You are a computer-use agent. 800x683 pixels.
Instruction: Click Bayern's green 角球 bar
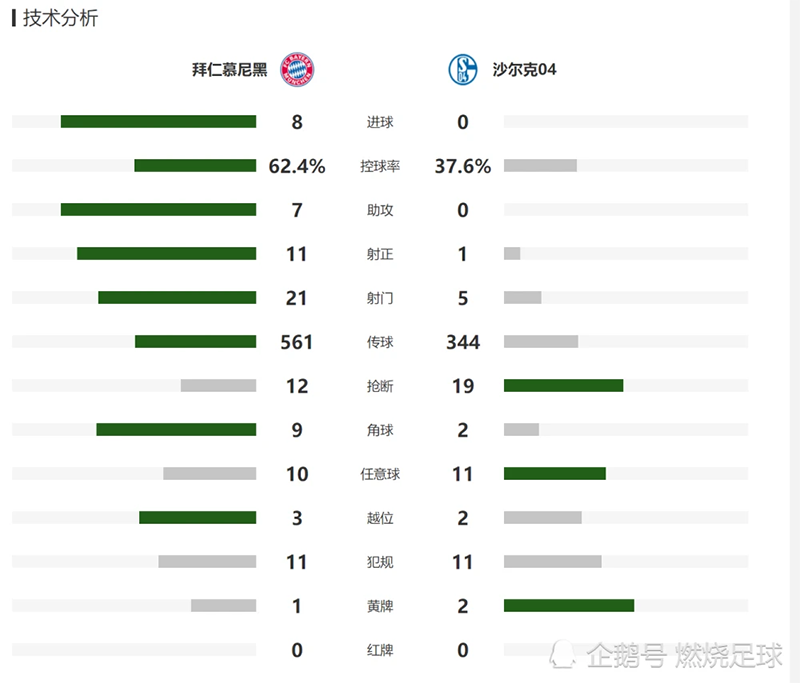tap(176, 430)
